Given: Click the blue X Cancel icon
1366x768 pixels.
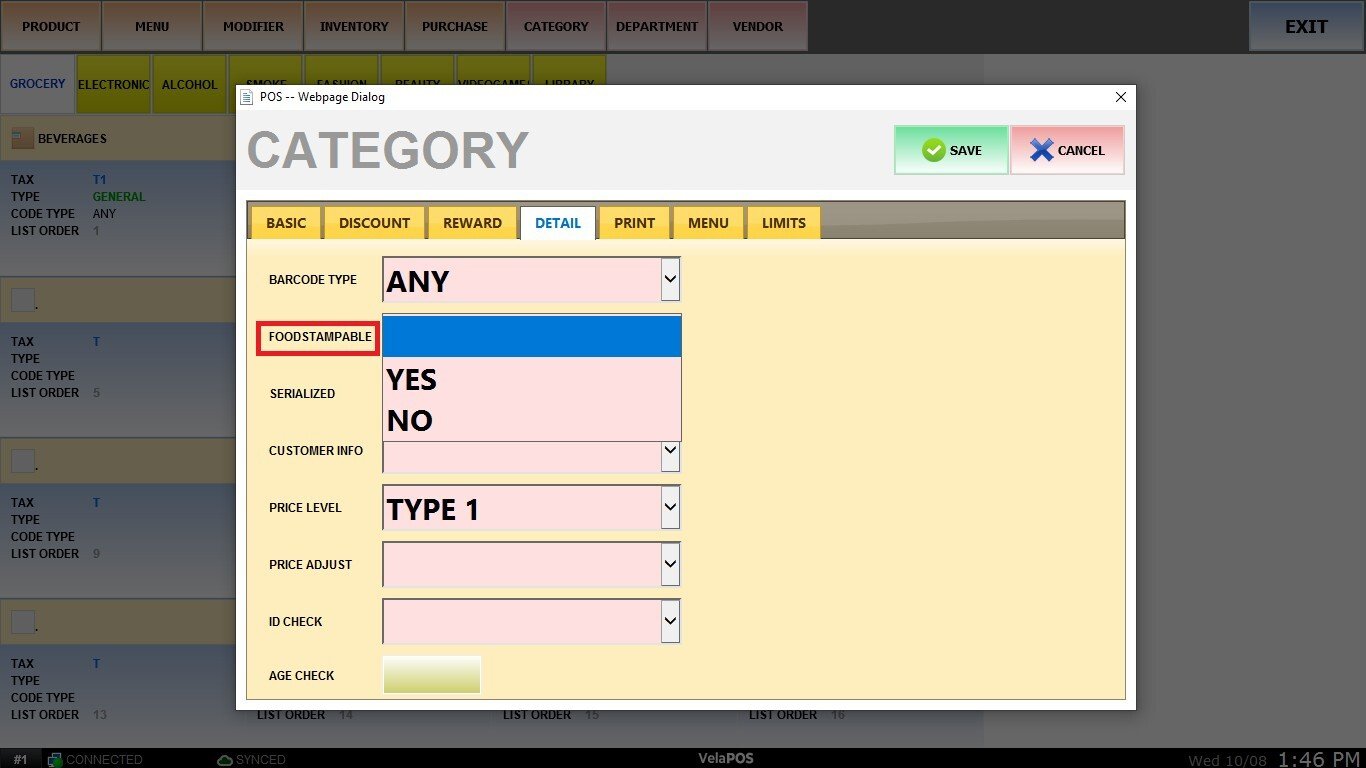Looking at the screenshot, I should [1041, 150].
